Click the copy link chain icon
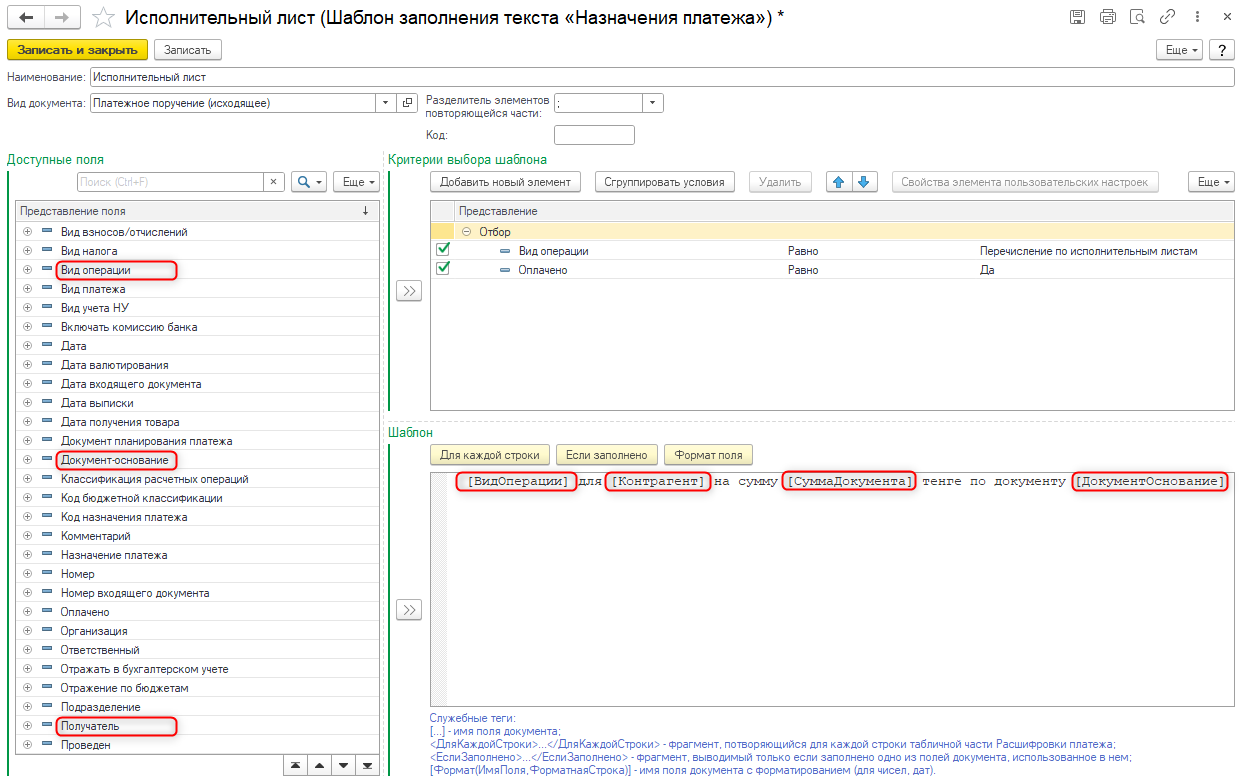The width and height of the screenshot is (1251, 784). (x=1167, y=17)
